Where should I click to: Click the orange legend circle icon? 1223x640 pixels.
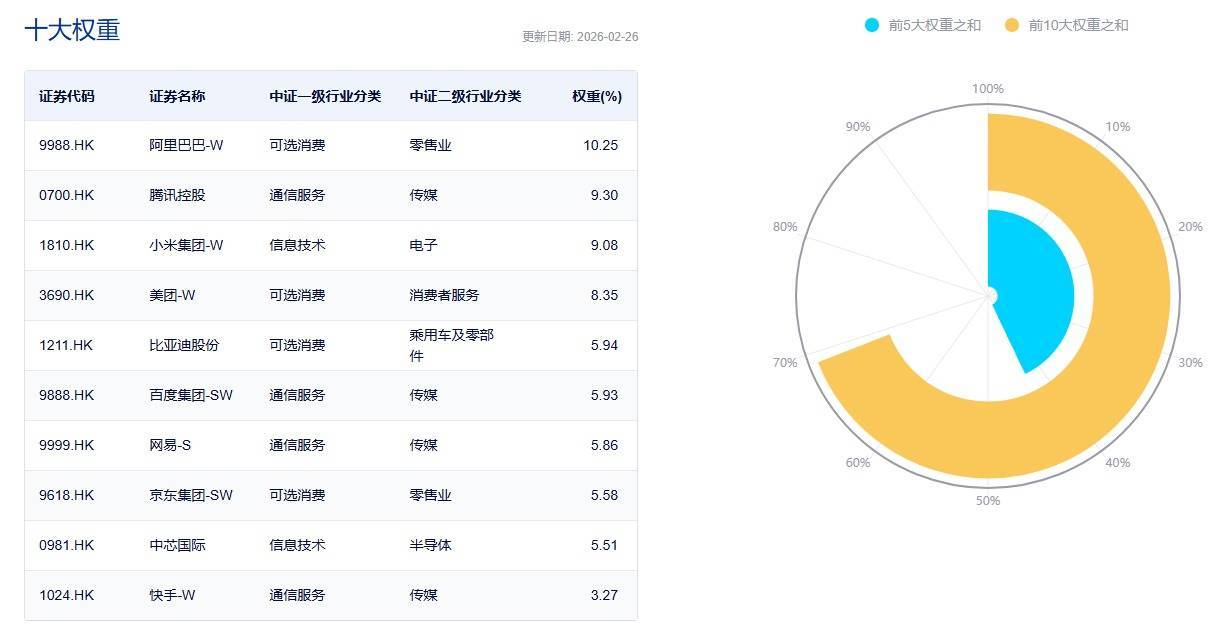(x=1012, y=25)
